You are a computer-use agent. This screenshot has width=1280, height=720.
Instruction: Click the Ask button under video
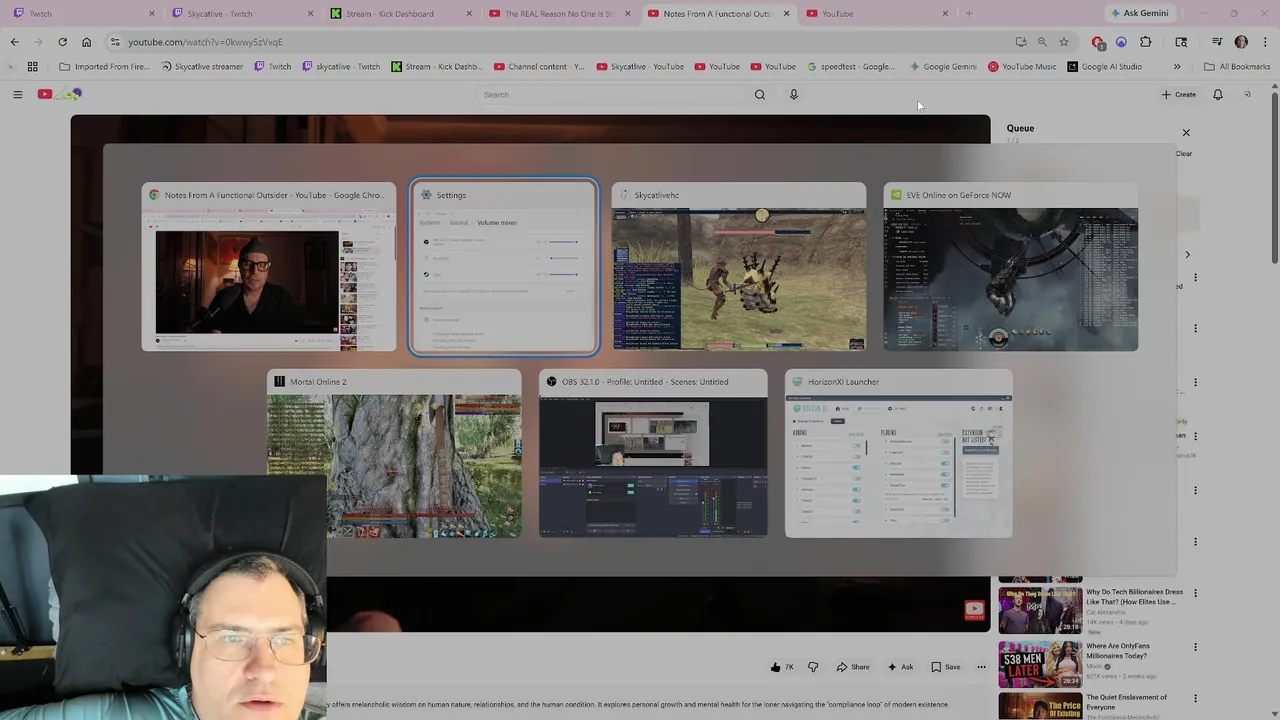tap(900, 667)
